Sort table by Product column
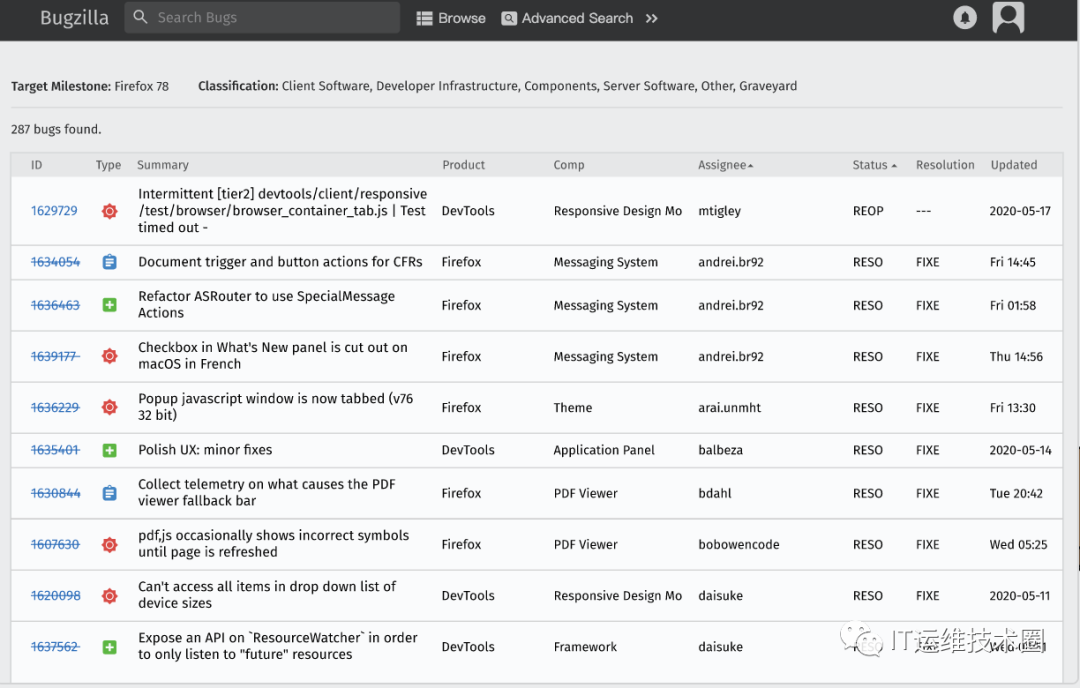This screenshot has height=688, width=1080. point(464,165)
